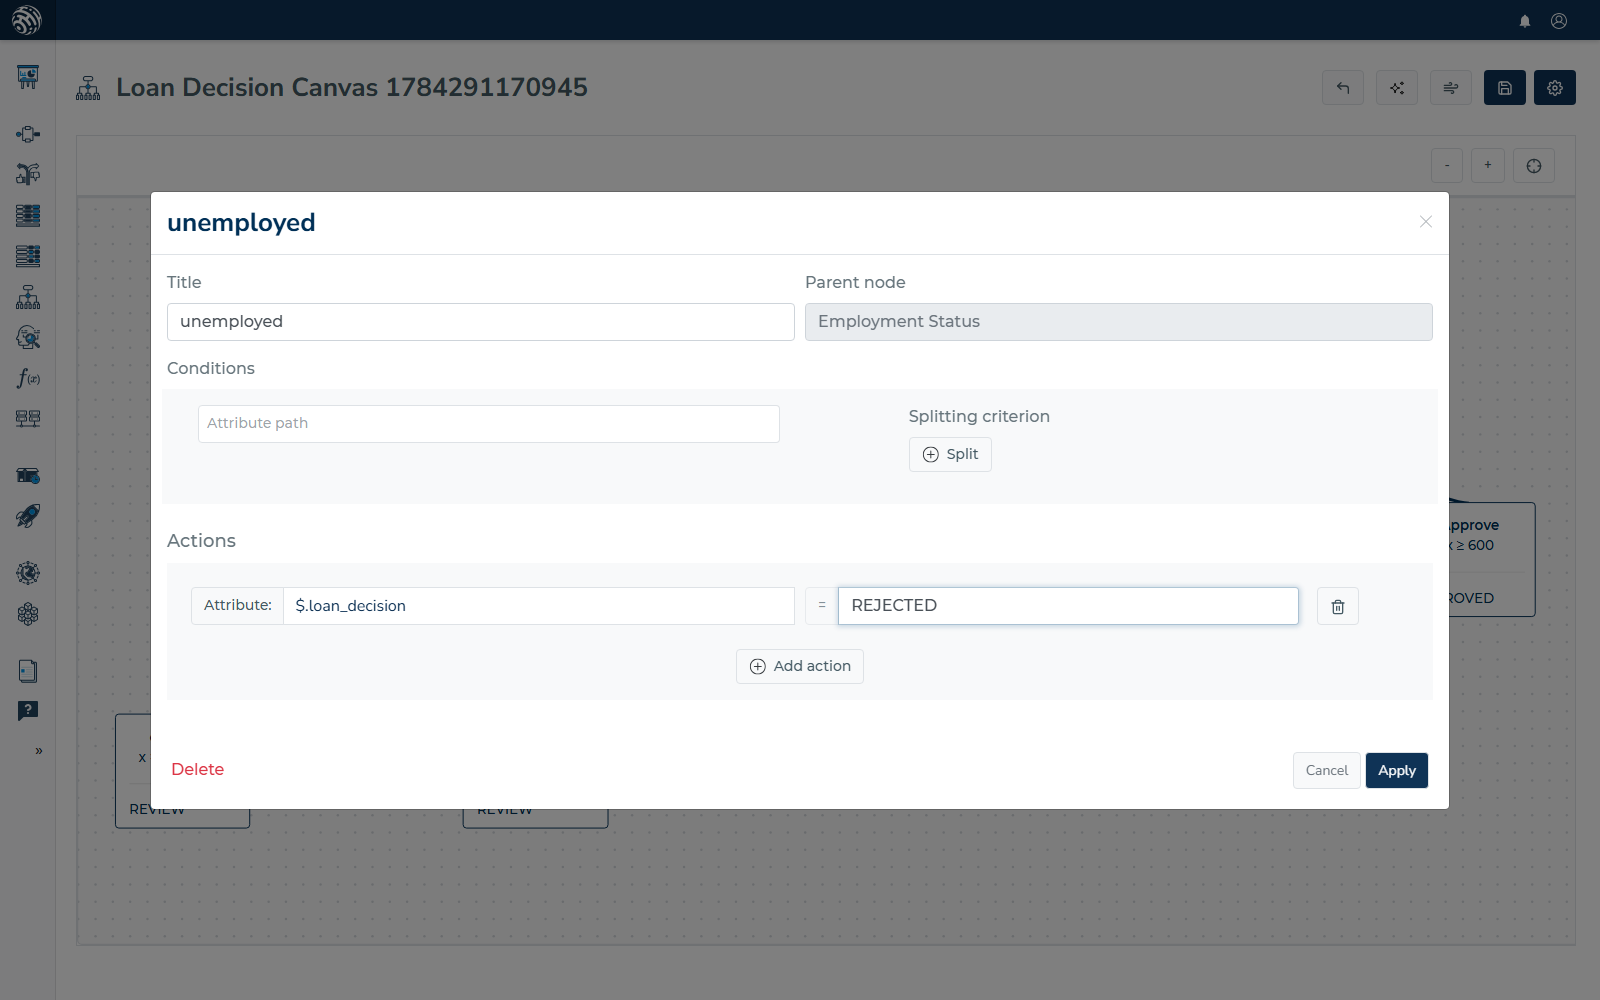The height and width of the screenshot is (1000, 1600).
Task: Click the delivery truck icon in the sidebar
Action: (28, 475)
